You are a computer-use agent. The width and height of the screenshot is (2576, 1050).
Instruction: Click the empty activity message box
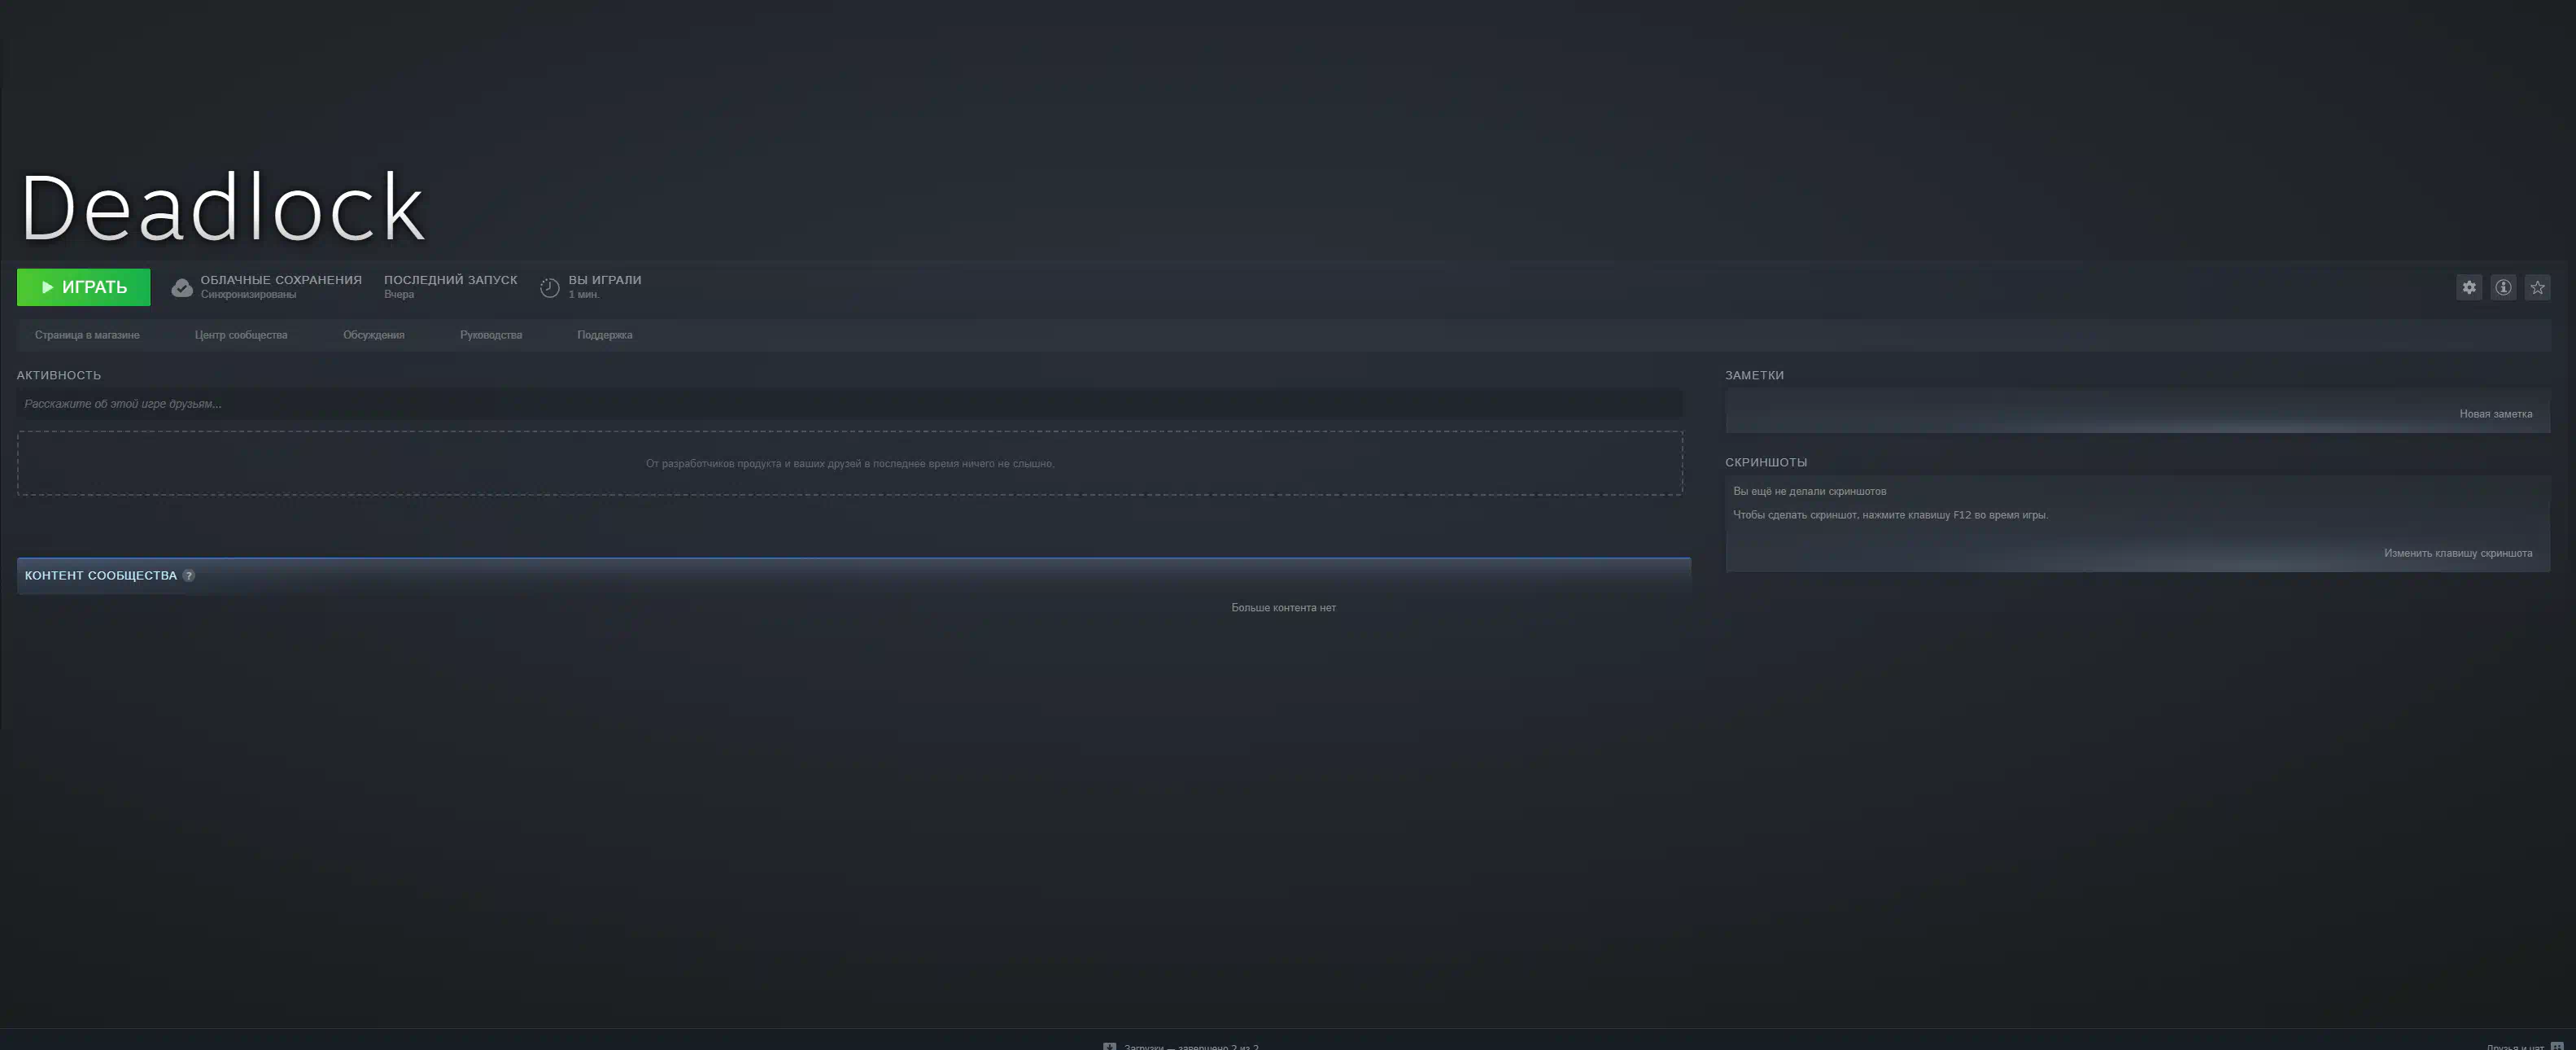coord(850,463)
